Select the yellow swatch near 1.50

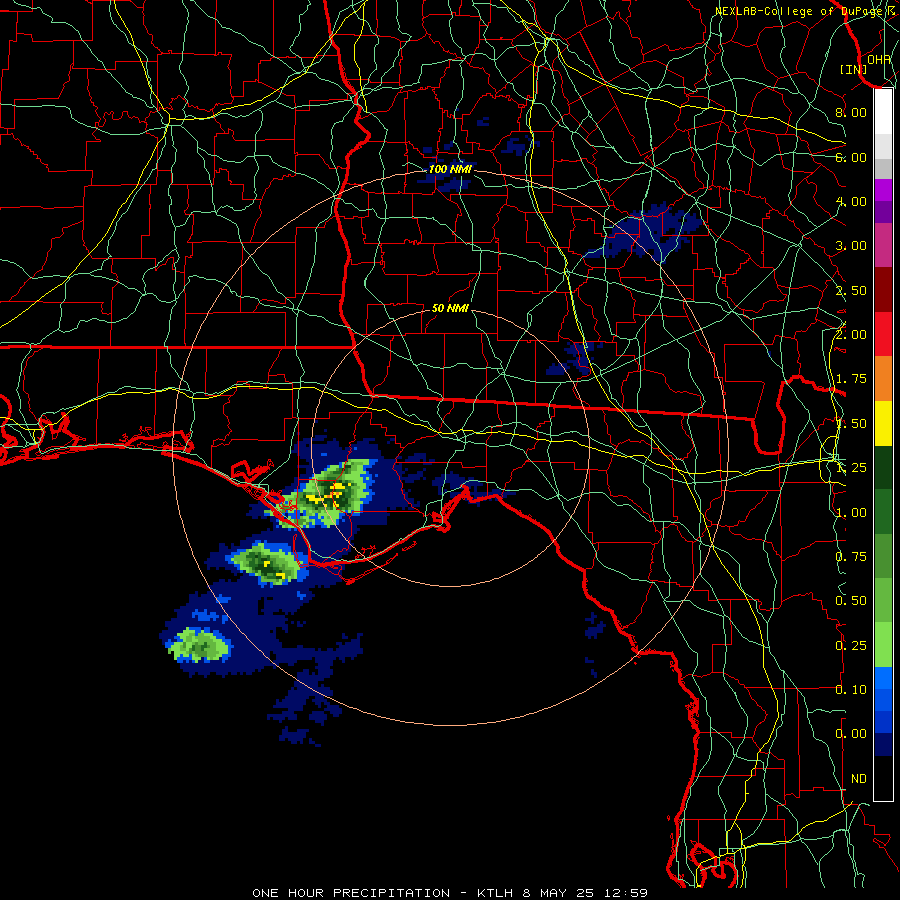[x=883, y=423]
